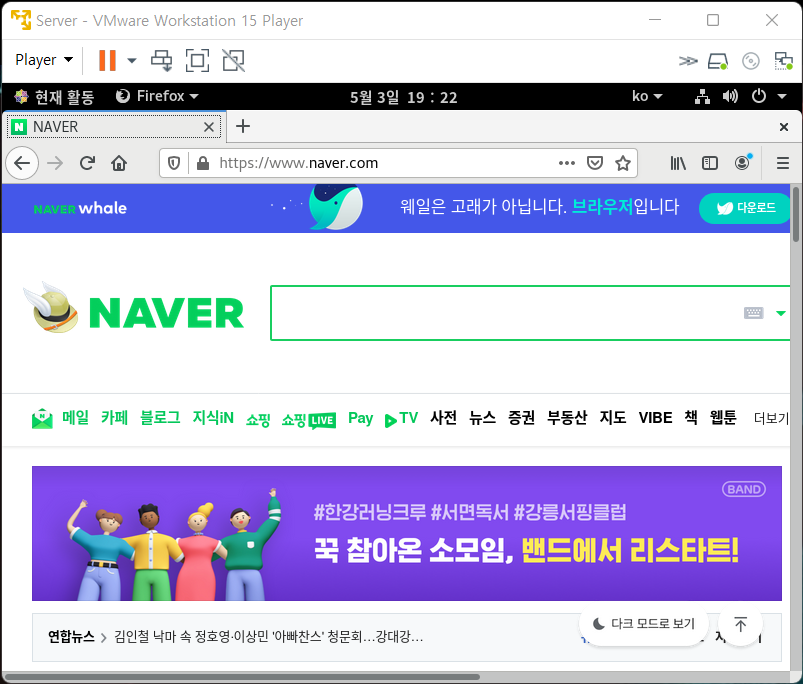
Task: Open VIBE menu item
Action: [x=656, y=418]
